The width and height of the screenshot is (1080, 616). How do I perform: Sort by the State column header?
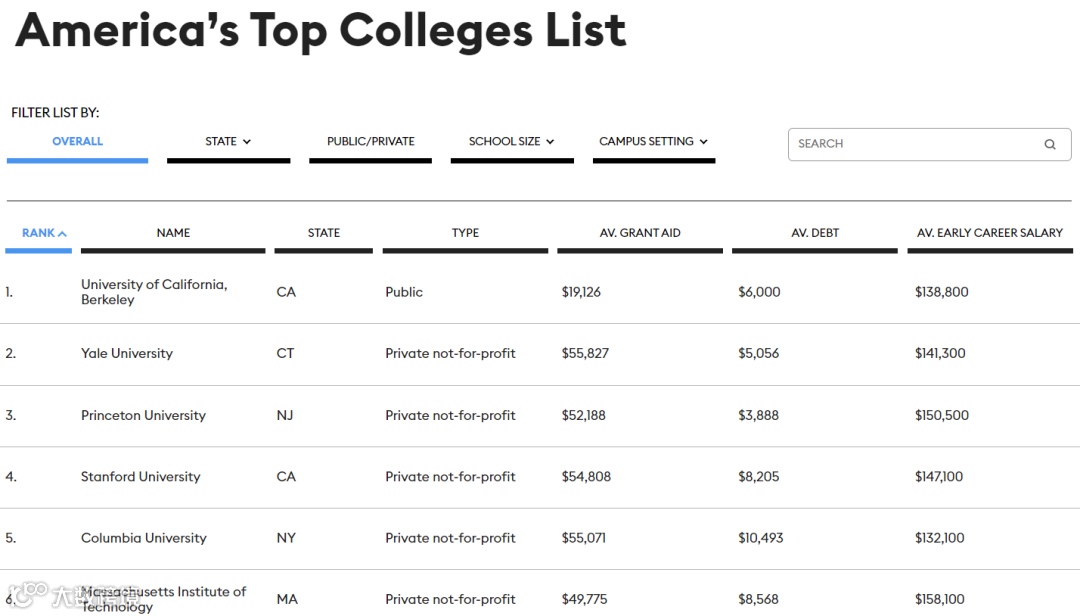pos(323,233)
